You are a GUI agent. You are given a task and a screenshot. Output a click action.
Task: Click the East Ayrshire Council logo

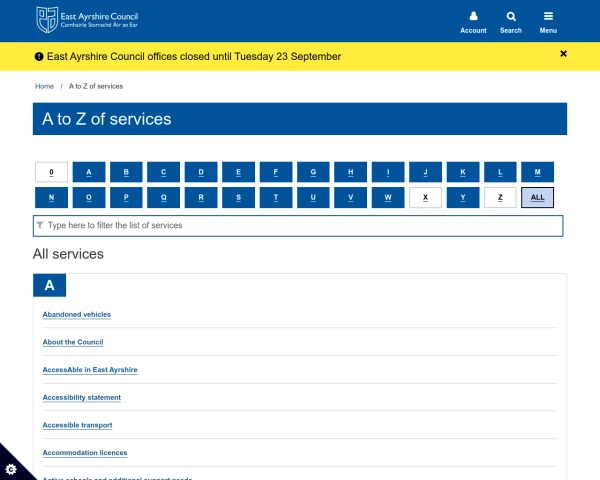tap(87, 18)
